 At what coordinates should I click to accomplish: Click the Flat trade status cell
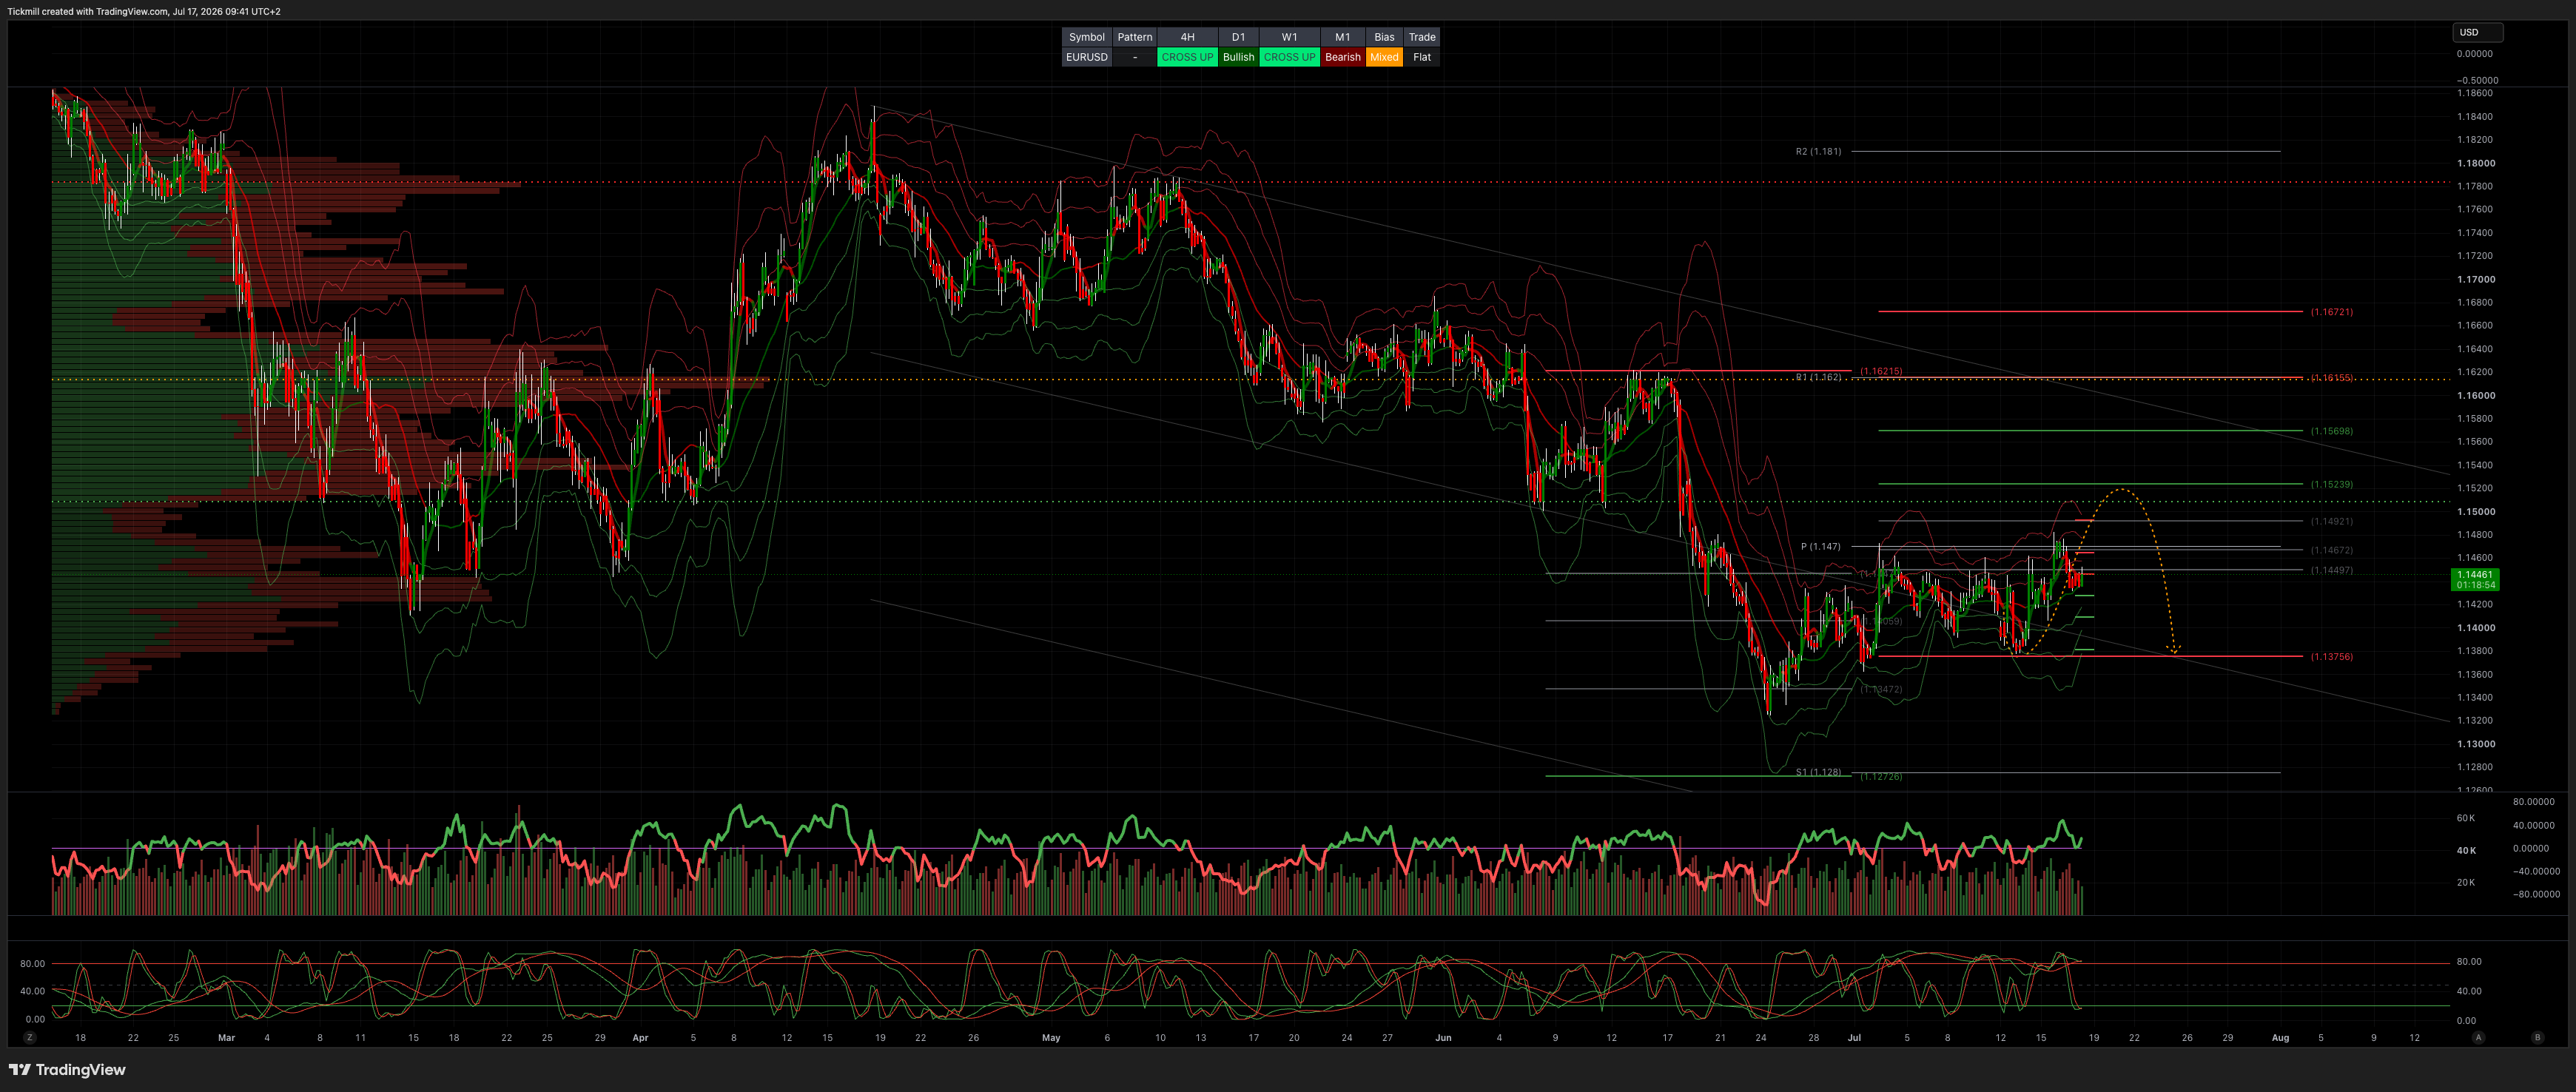1422,57
